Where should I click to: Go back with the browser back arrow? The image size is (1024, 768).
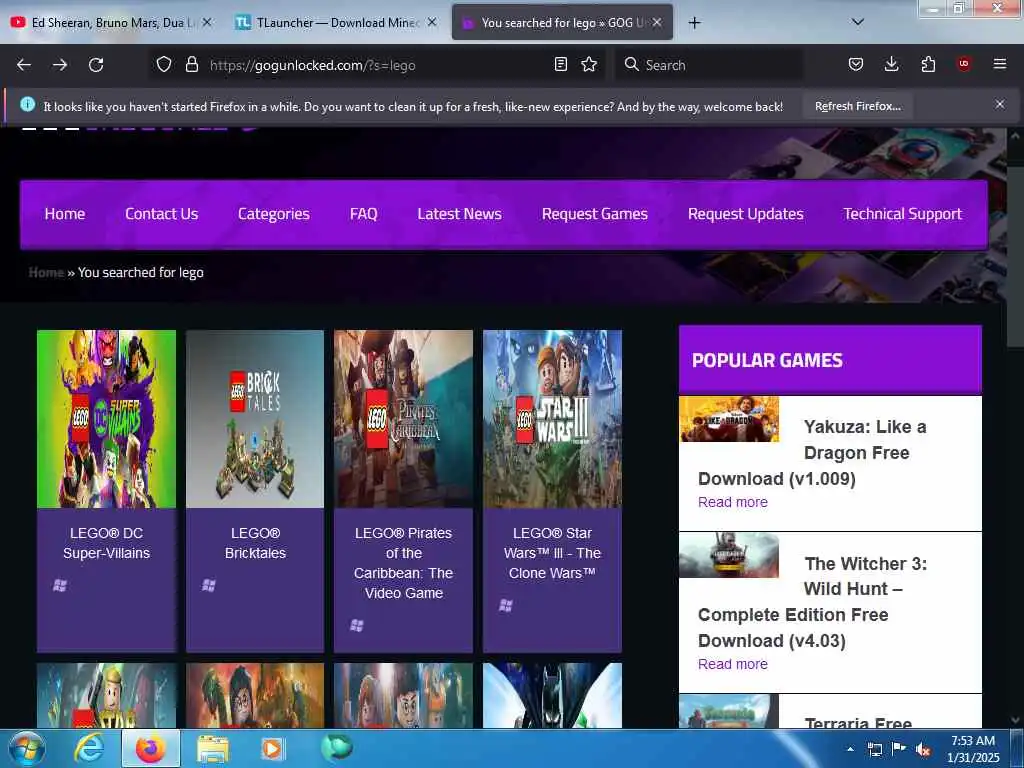pos(24,65)
